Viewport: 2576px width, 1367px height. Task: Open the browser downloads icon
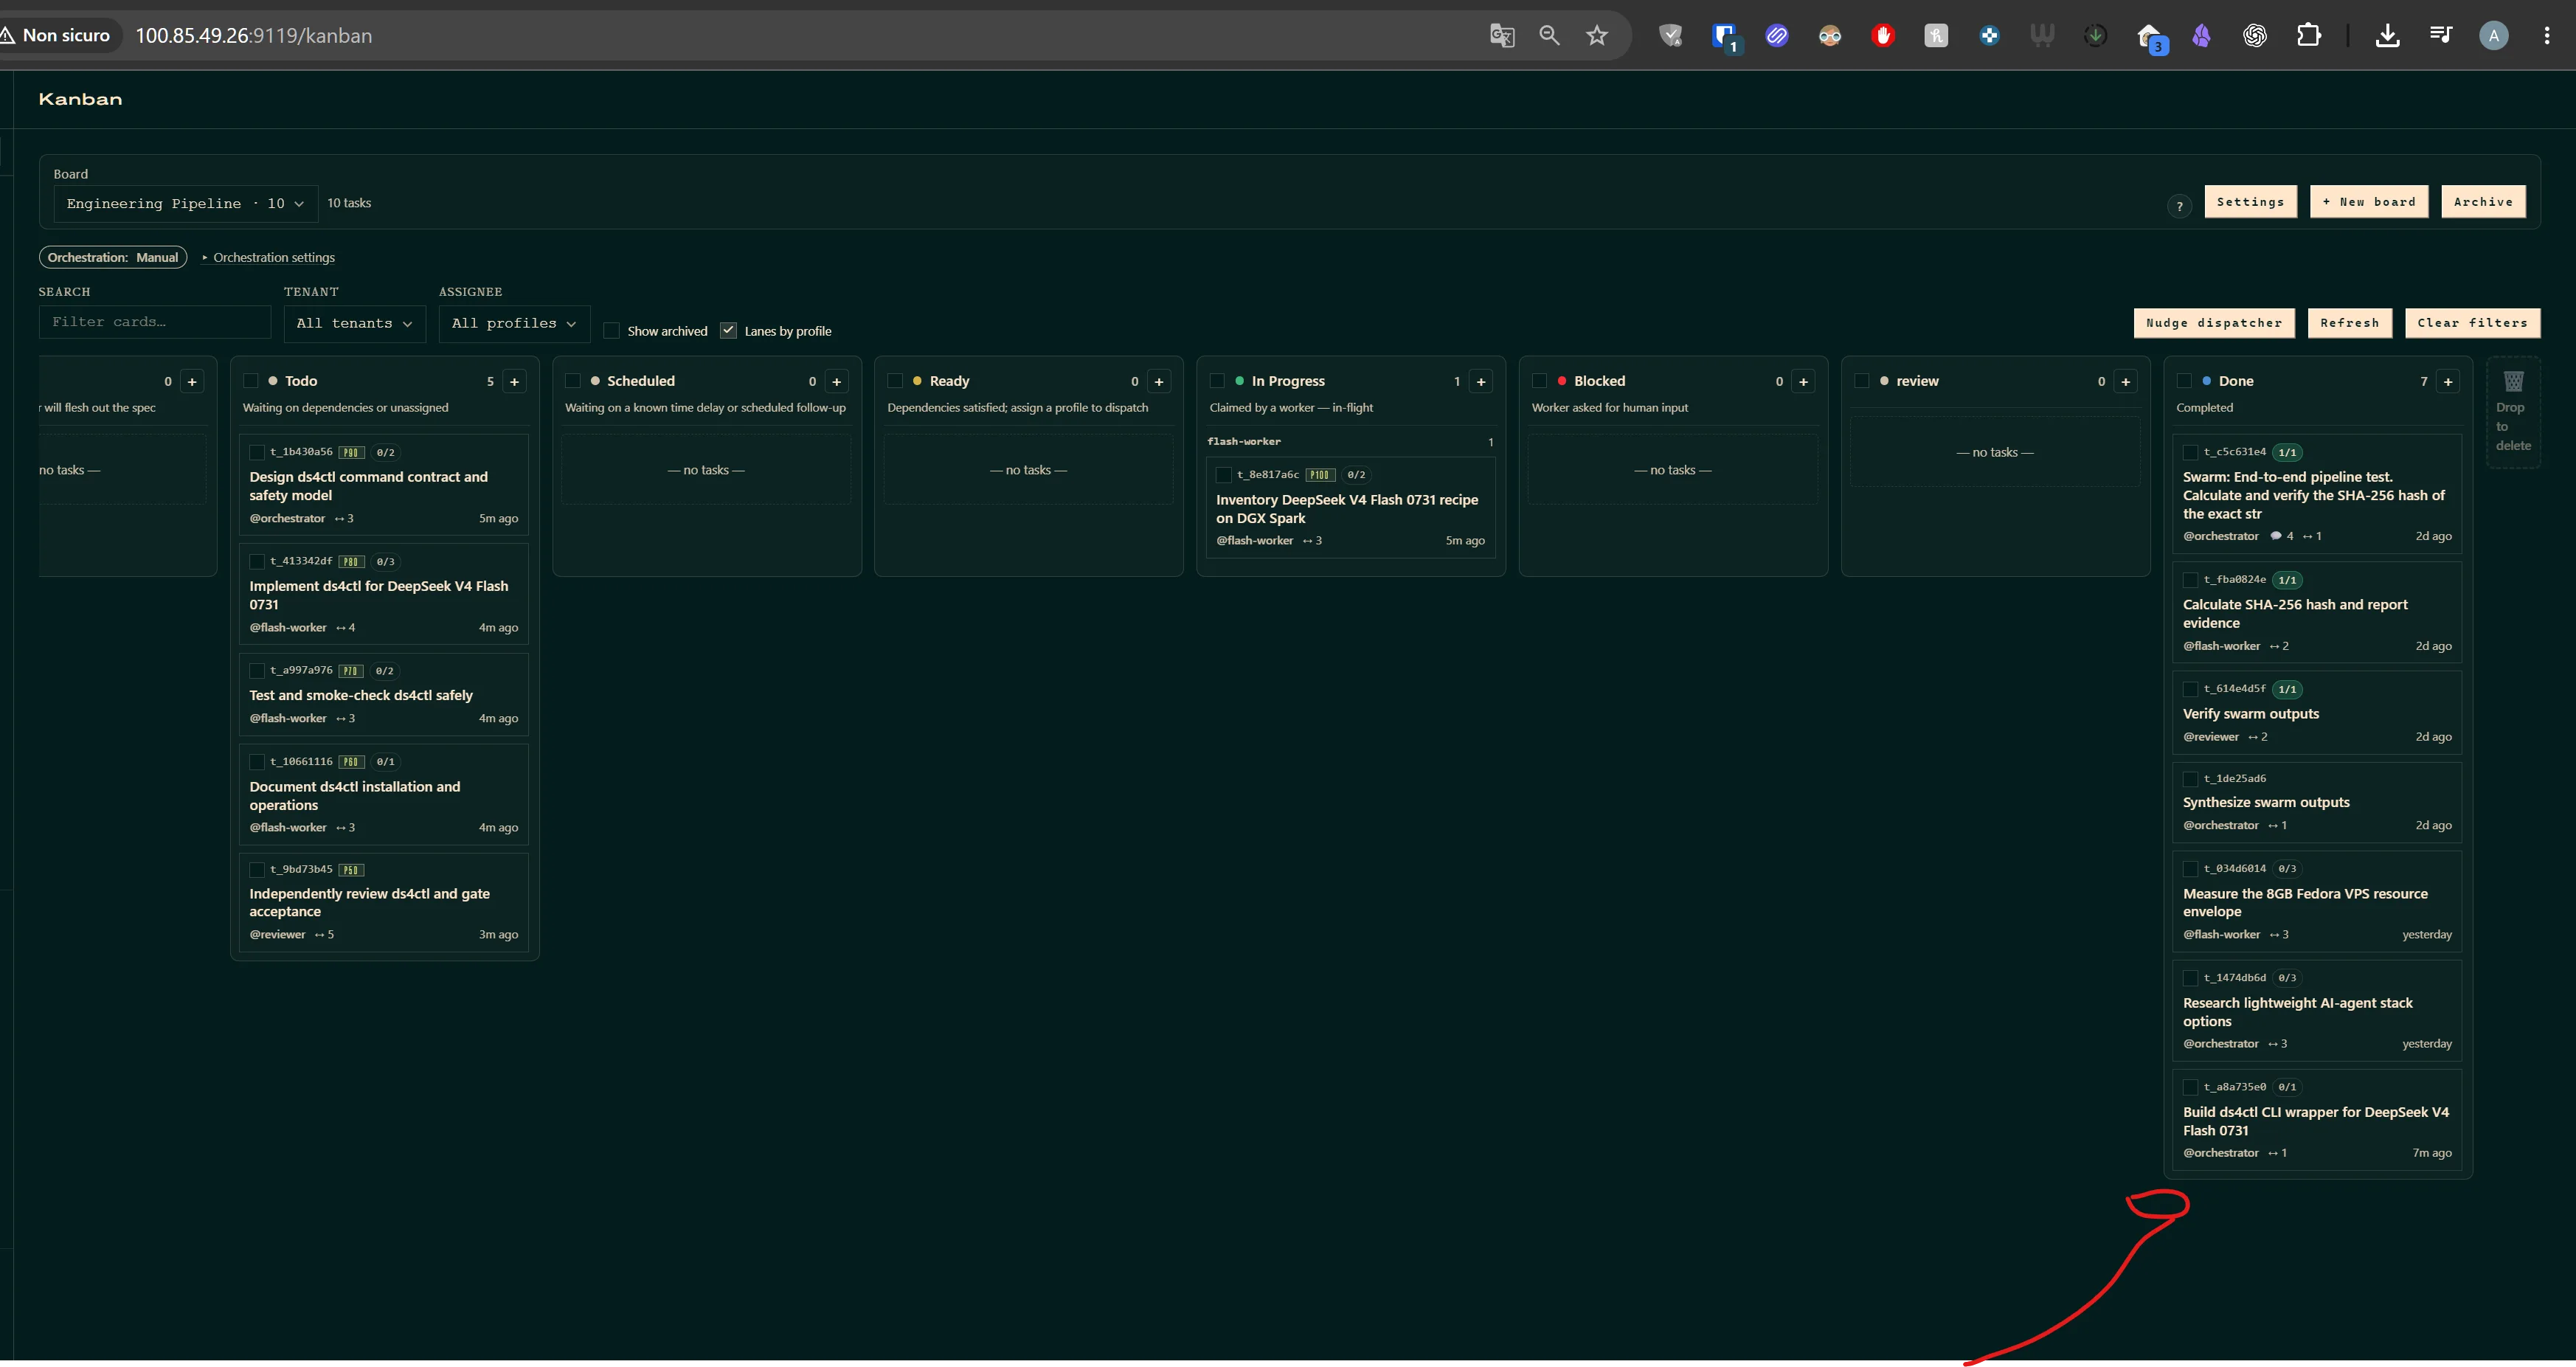pyautogui.click(x=2387, y=36)
